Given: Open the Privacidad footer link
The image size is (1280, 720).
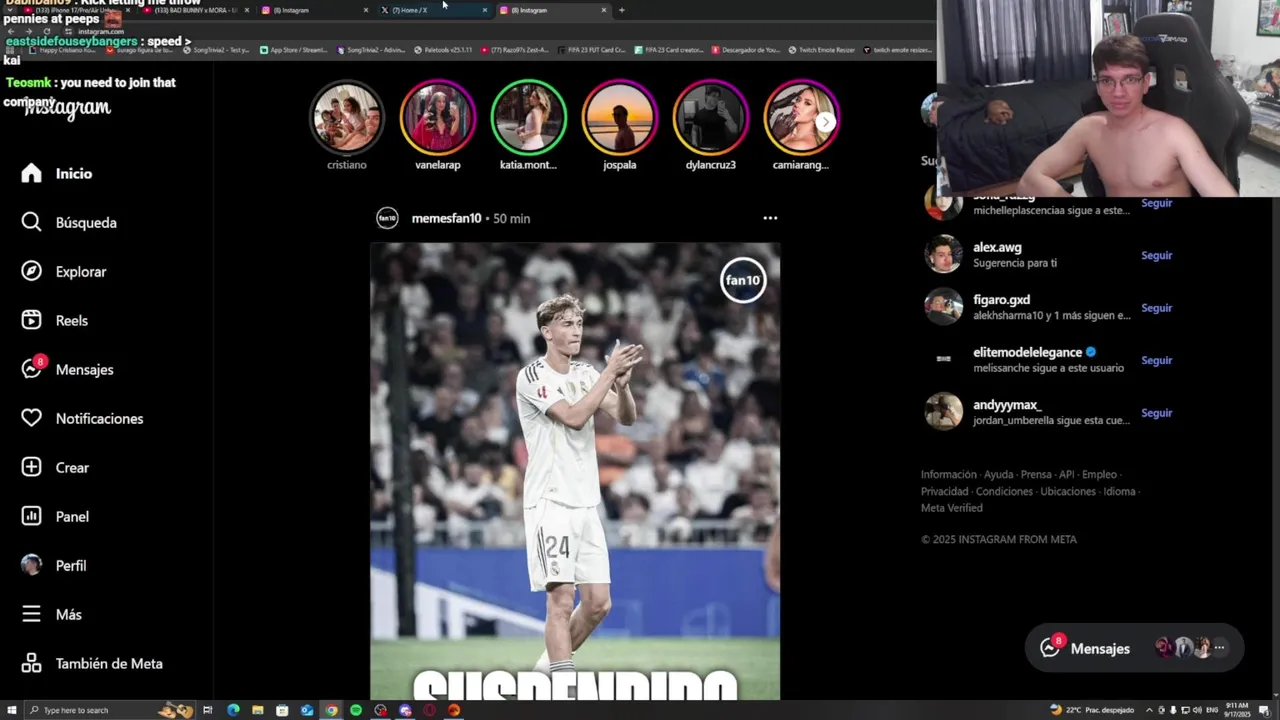Looking at the screenshot, I should click(x=944, y=492).
